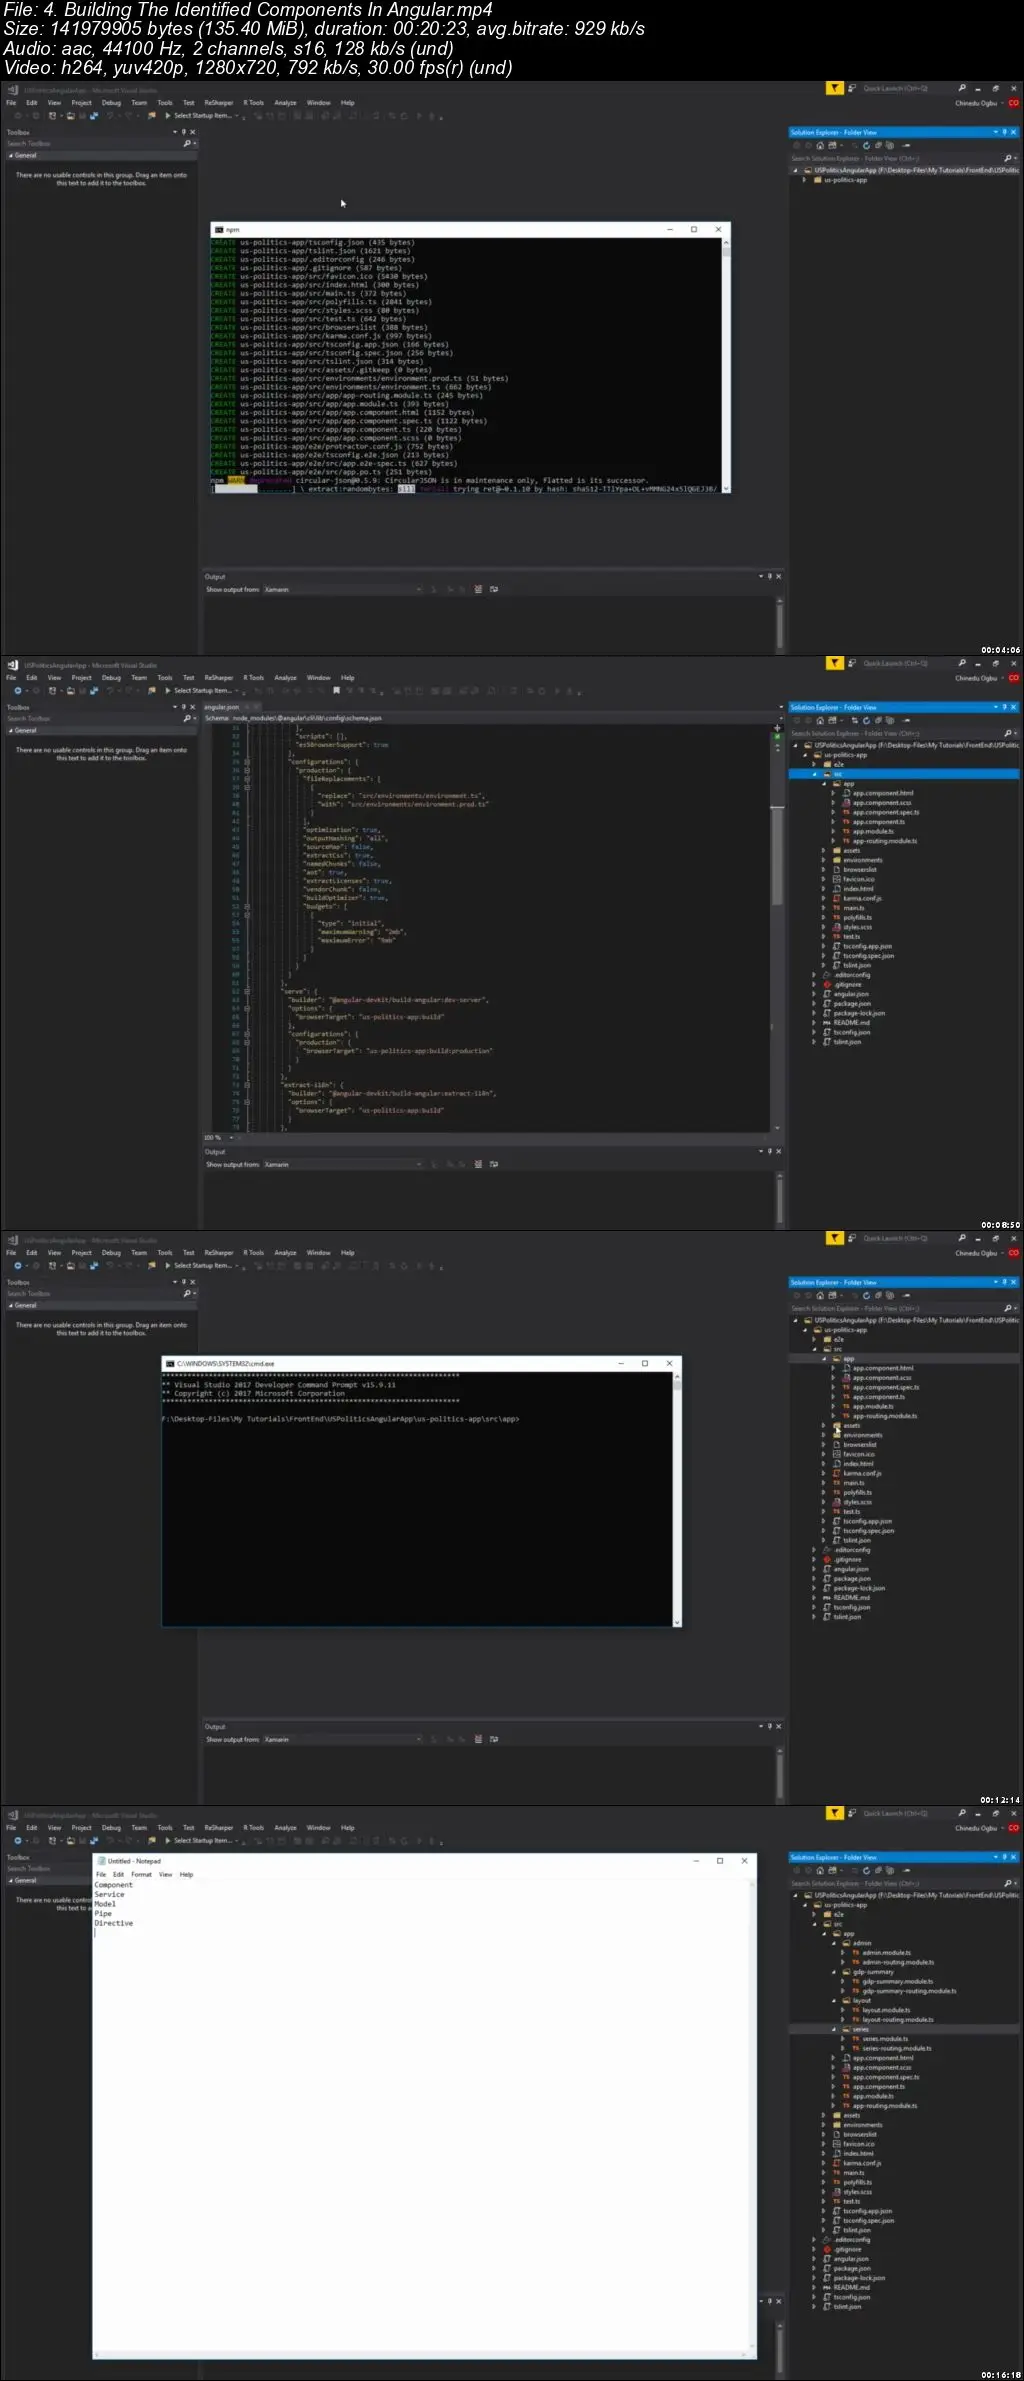Toggle the Toolbox auto-hide pin in the npm frame
Screen dimensions: 1024x2381
184,132
